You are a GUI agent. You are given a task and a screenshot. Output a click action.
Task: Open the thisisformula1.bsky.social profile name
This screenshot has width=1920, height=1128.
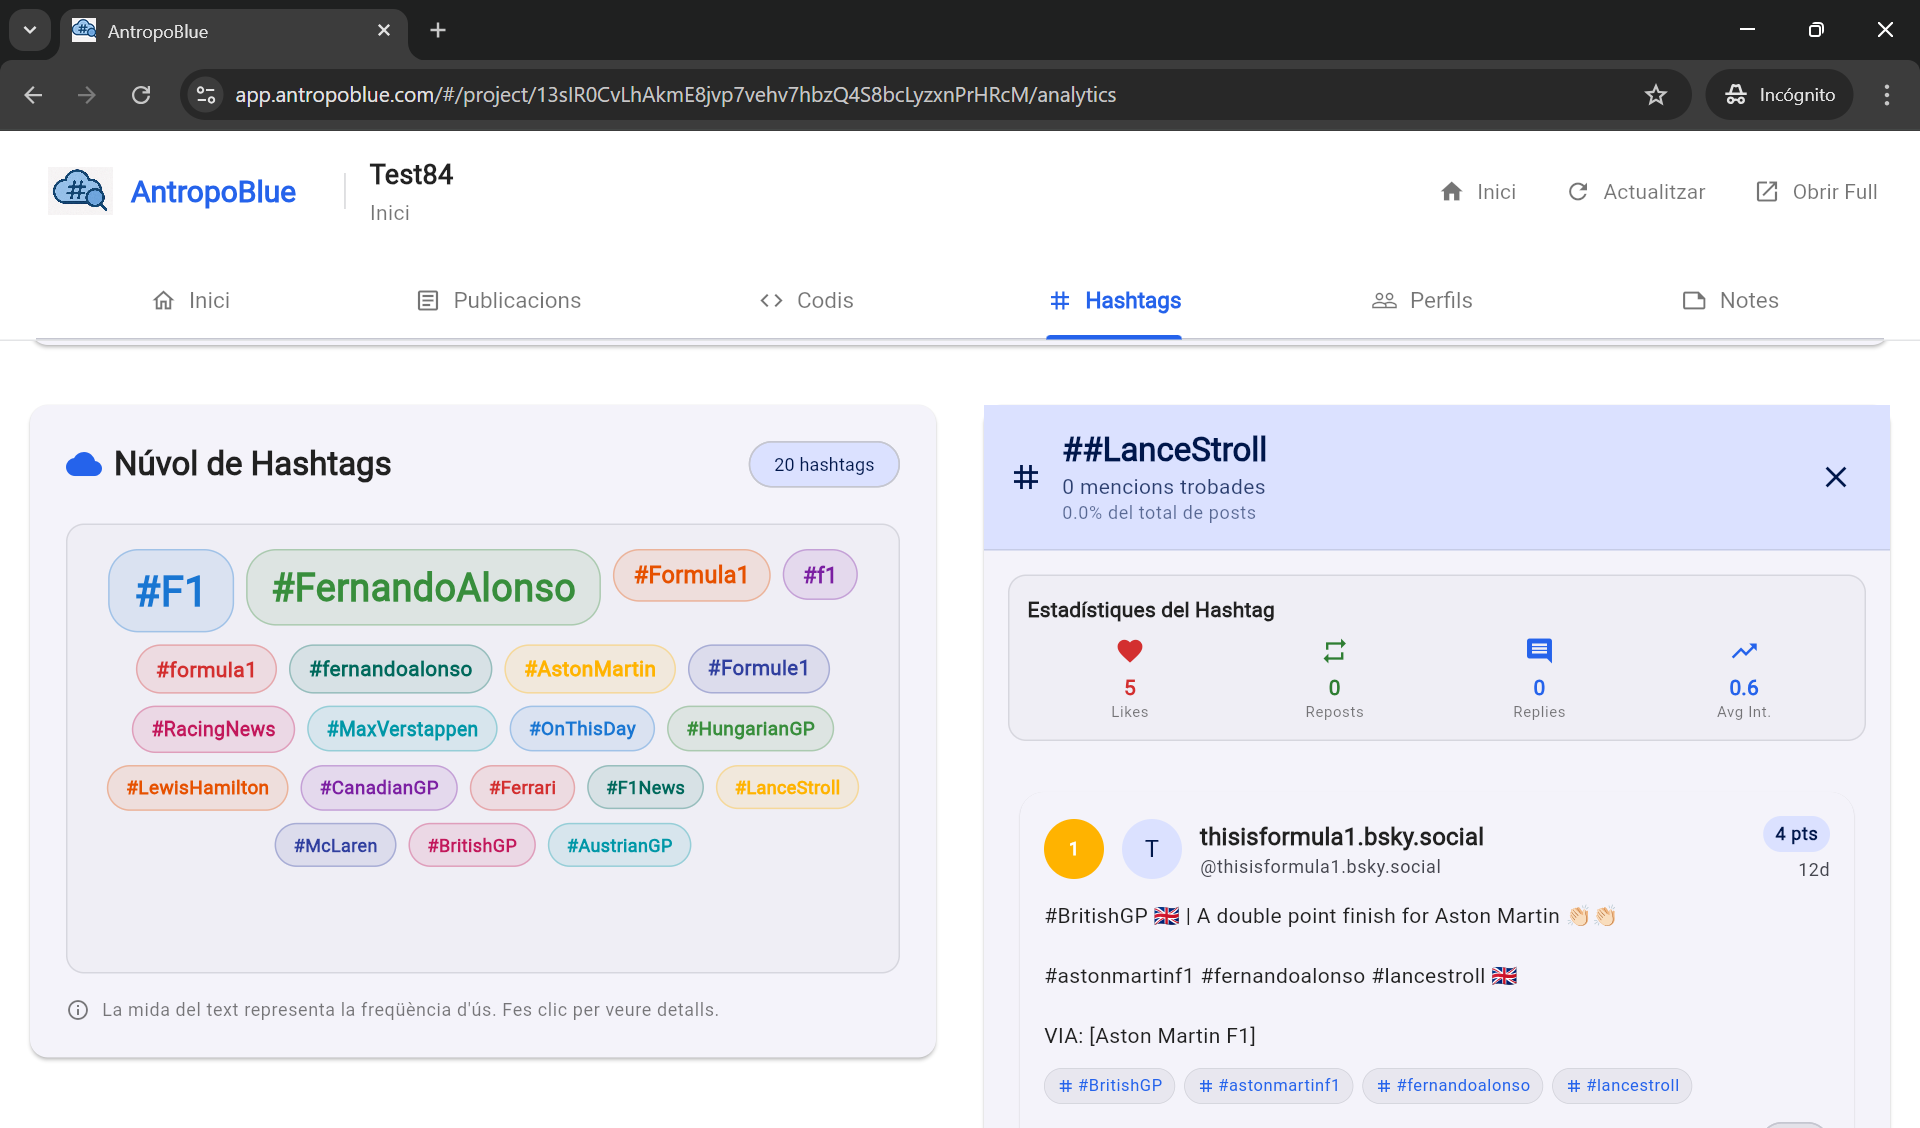(1341, 837)
